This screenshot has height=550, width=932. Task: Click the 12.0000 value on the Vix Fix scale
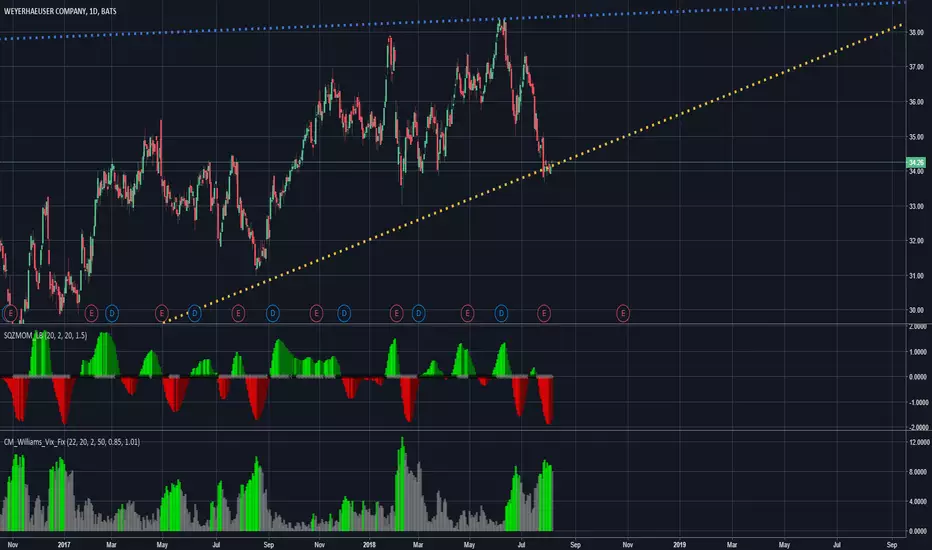[919, 442]
